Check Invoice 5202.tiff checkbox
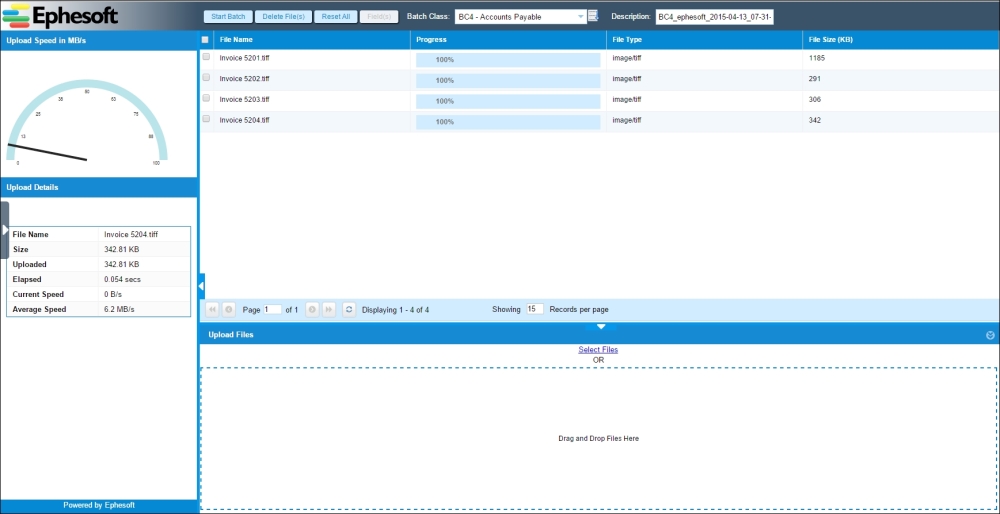The width and height of the screenshot is (1000, 514). pyautogui.click(x=206, y=77)
